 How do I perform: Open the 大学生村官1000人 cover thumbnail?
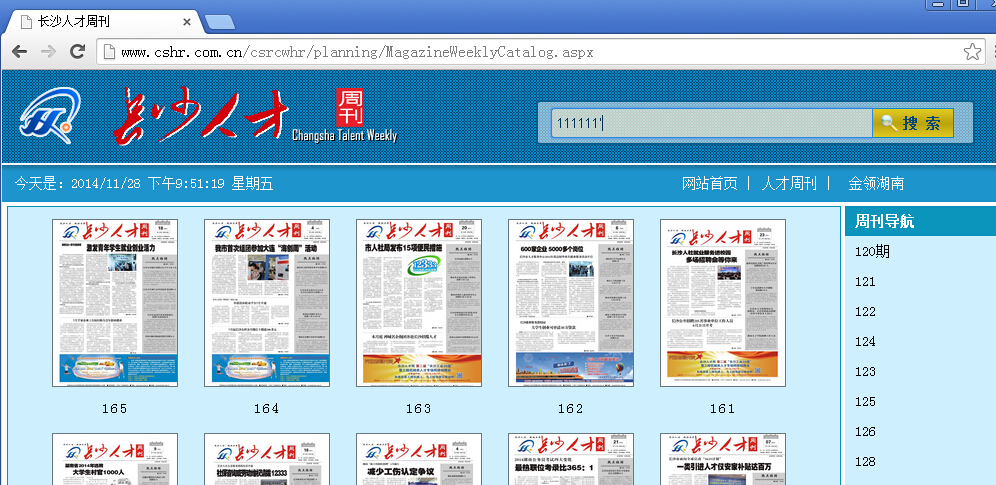(115, 459)
